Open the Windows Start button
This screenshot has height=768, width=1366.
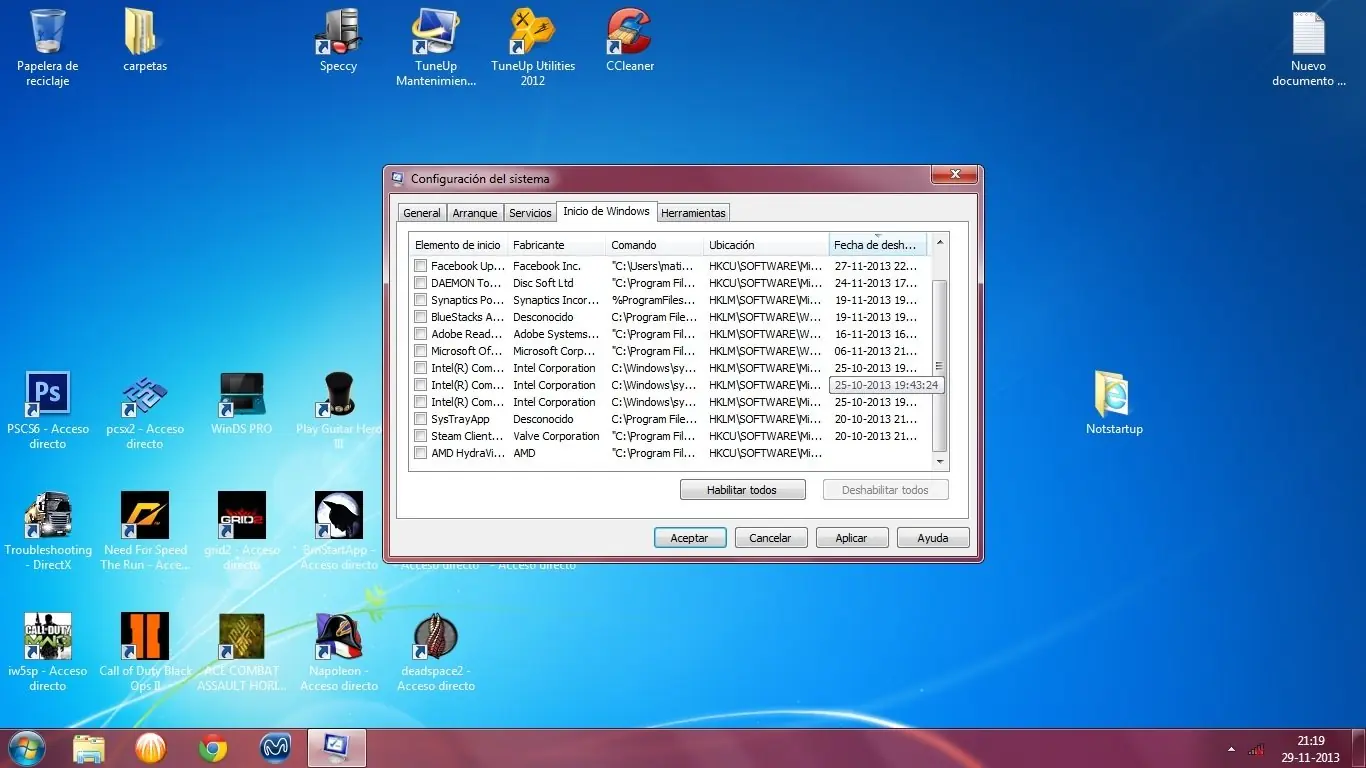[27, 748]
